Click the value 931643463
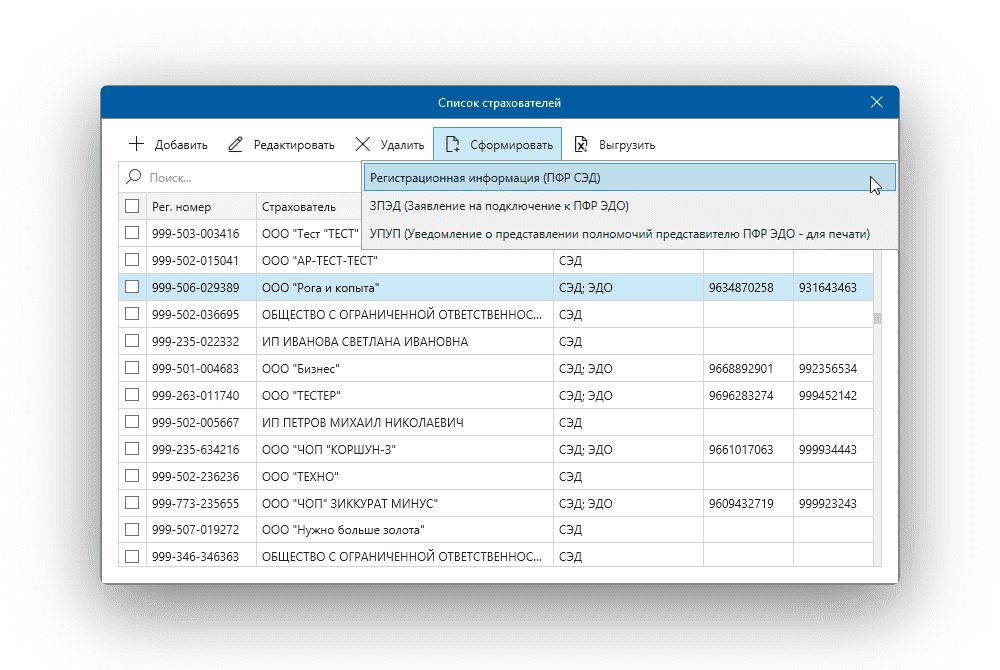The width and height of the screenshot is (1000, 670). [828, 288]
